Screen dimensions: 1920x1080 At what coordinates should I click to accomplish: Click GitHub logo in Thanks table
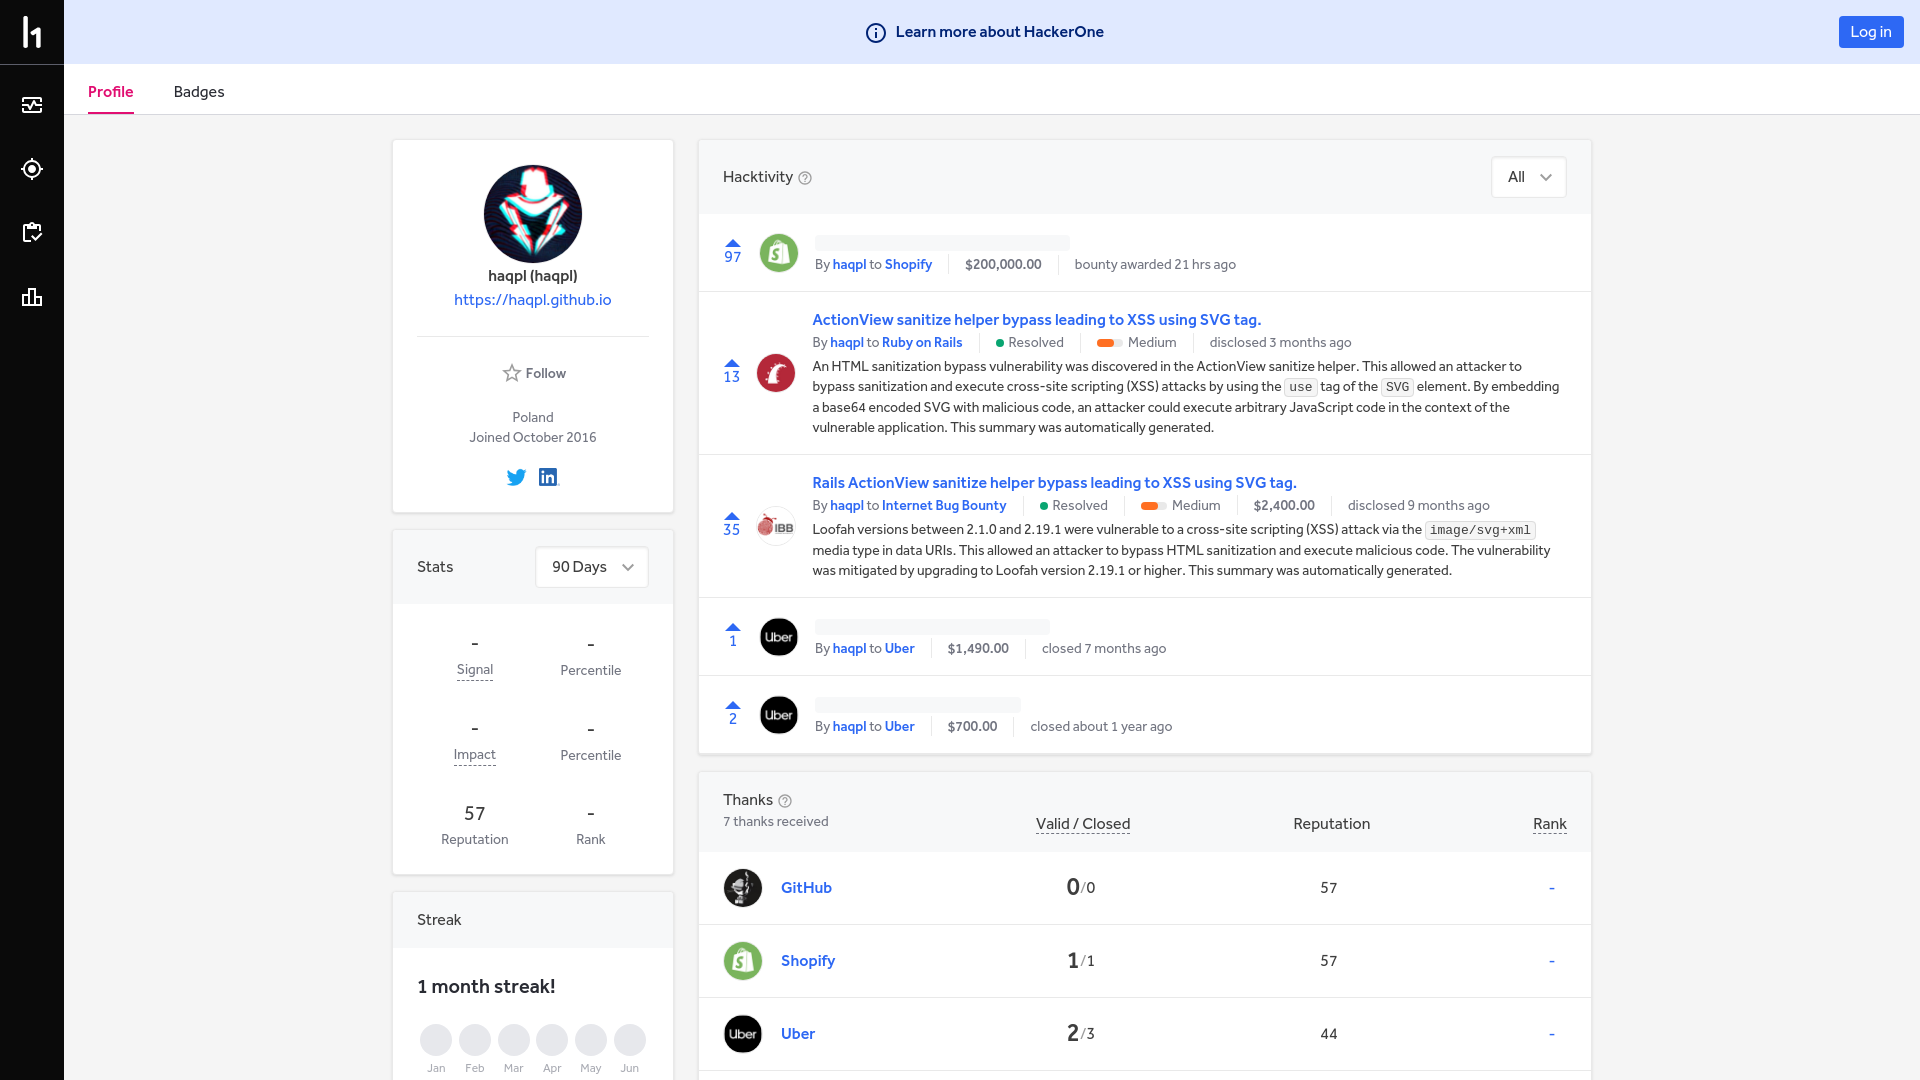743,888
